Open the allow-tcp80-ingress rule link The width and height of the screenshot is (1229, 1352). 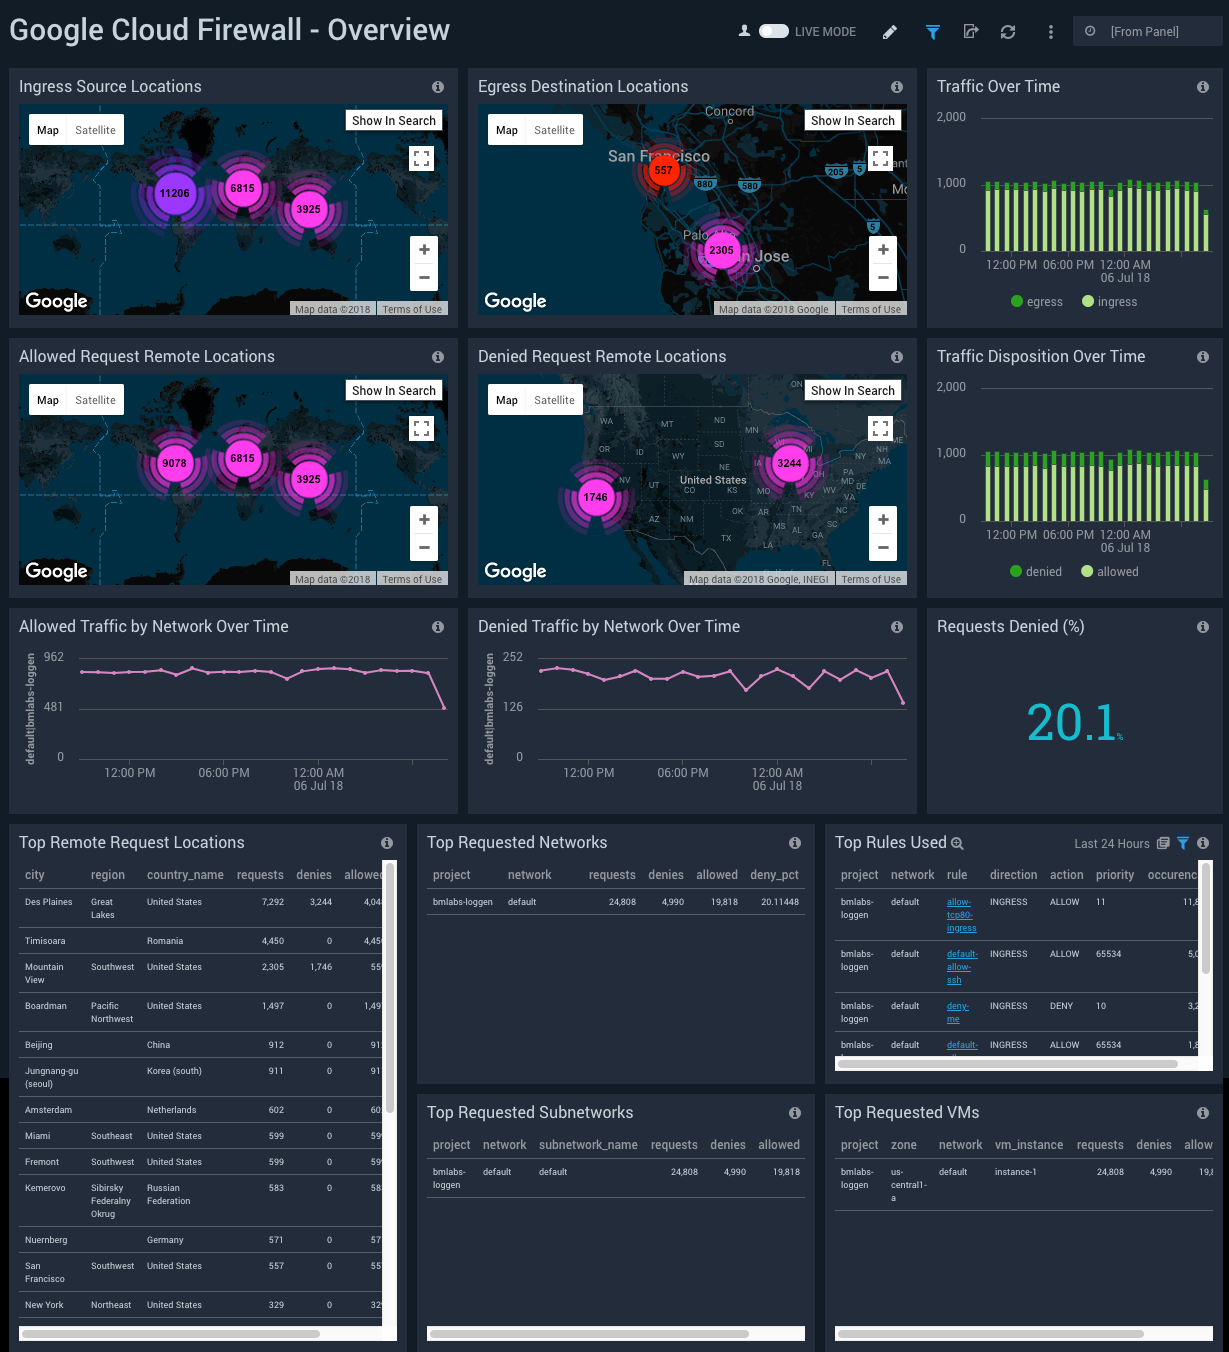[x=960, y=914]
